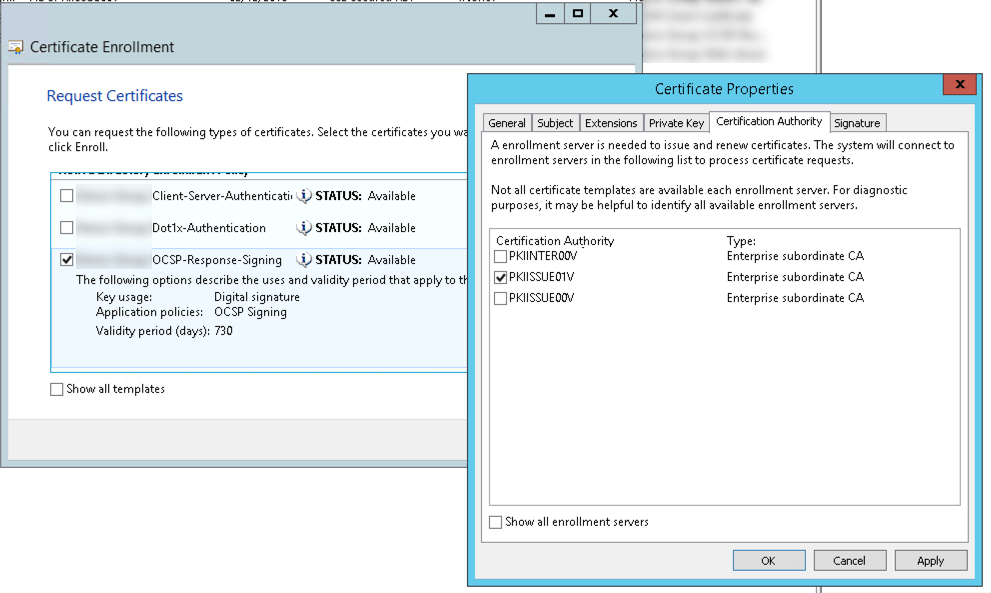Screen dimensions: 991x593
Task: Enable Show all templates checkbox
Action: click(56, 389)
